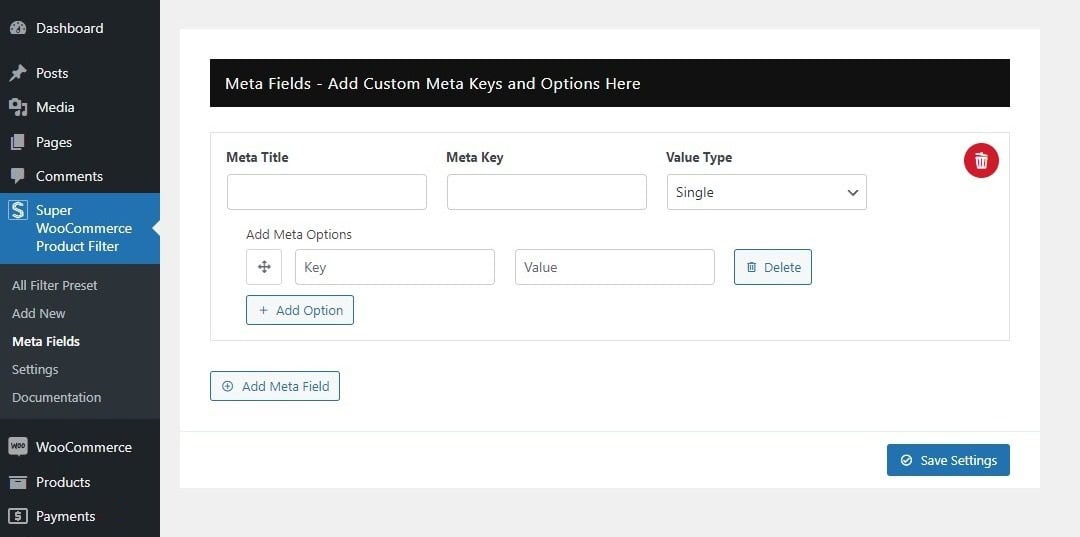Click the Media icon in sidebar
Screen dimensions: 1080x537
pos(18,107)
